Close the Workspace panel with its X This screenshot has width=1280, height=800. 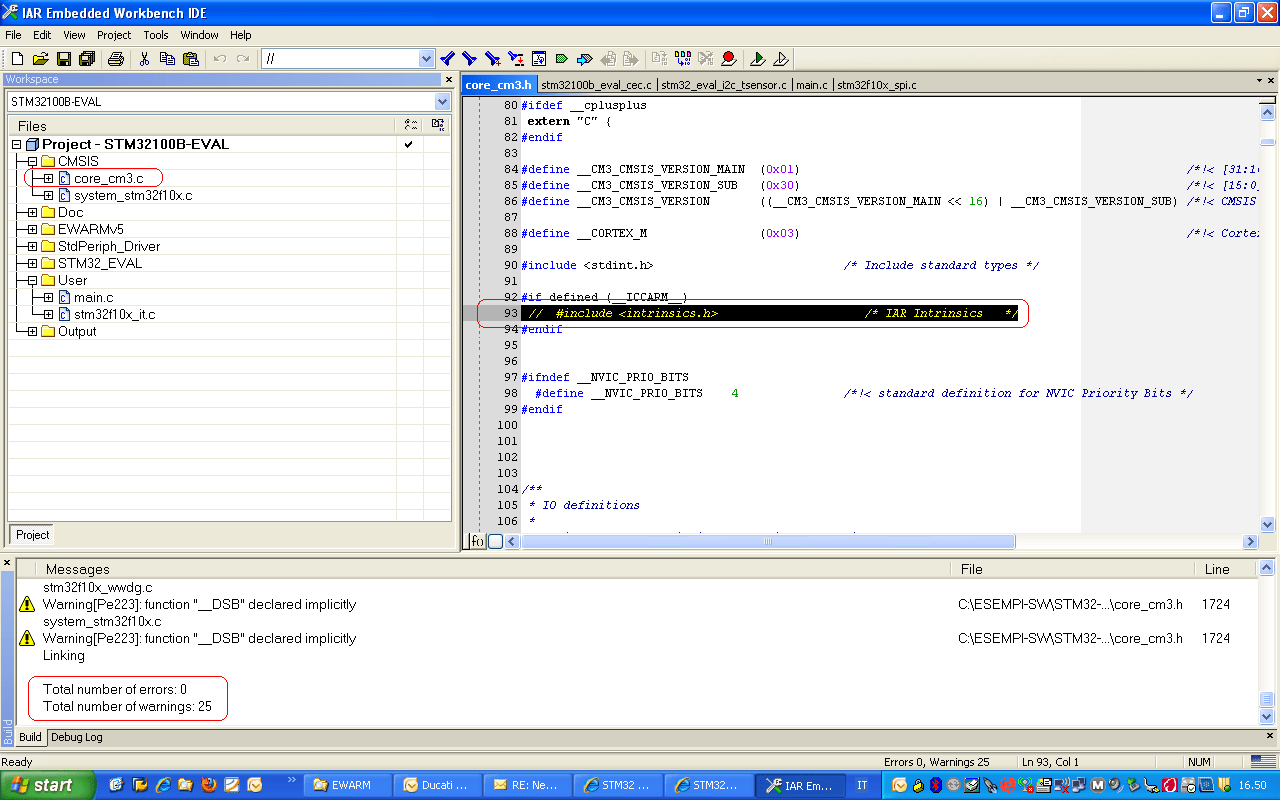(x=449, y=80)
